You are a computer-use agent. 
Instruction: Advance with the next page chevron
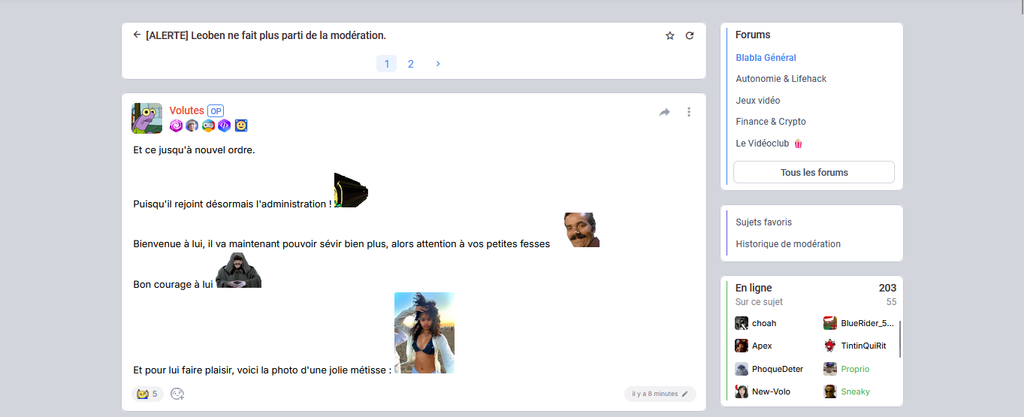tap(438, 64)
